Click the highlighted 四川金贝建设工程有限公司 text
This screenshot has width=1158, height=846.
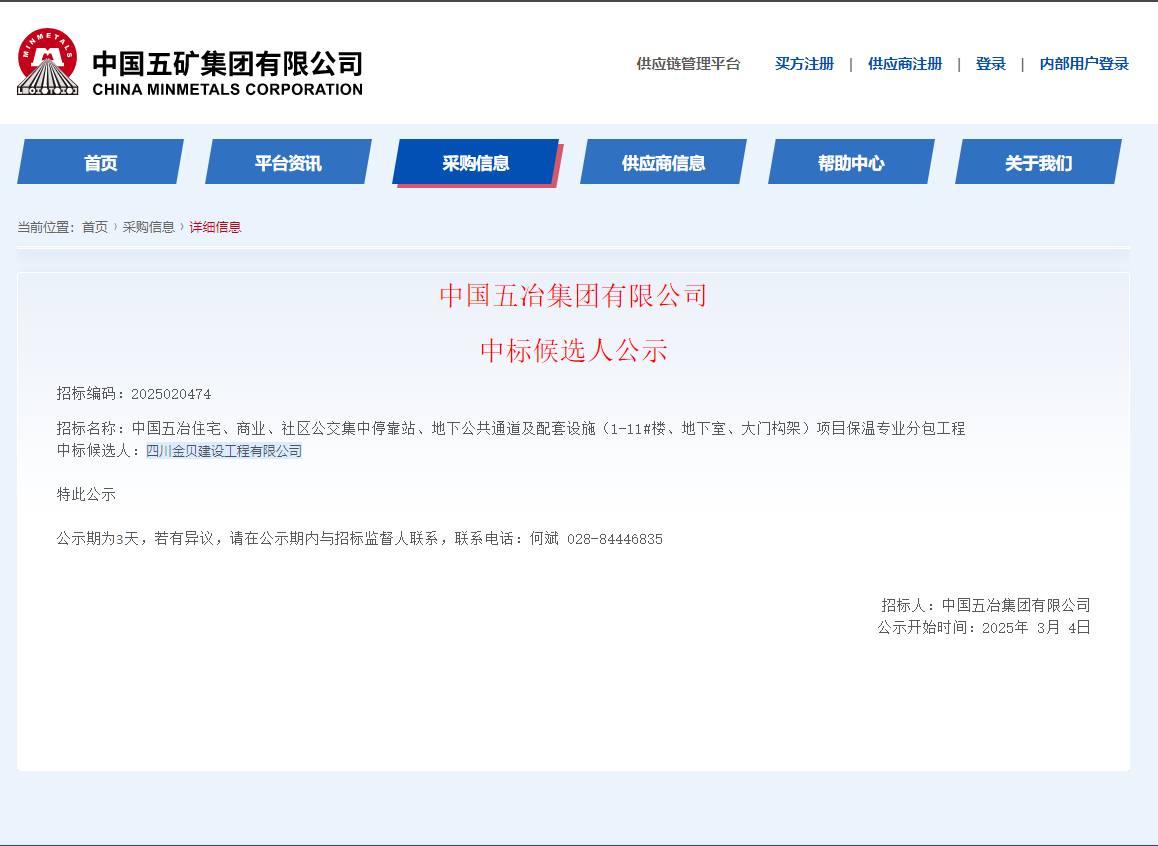coord(224,451)
